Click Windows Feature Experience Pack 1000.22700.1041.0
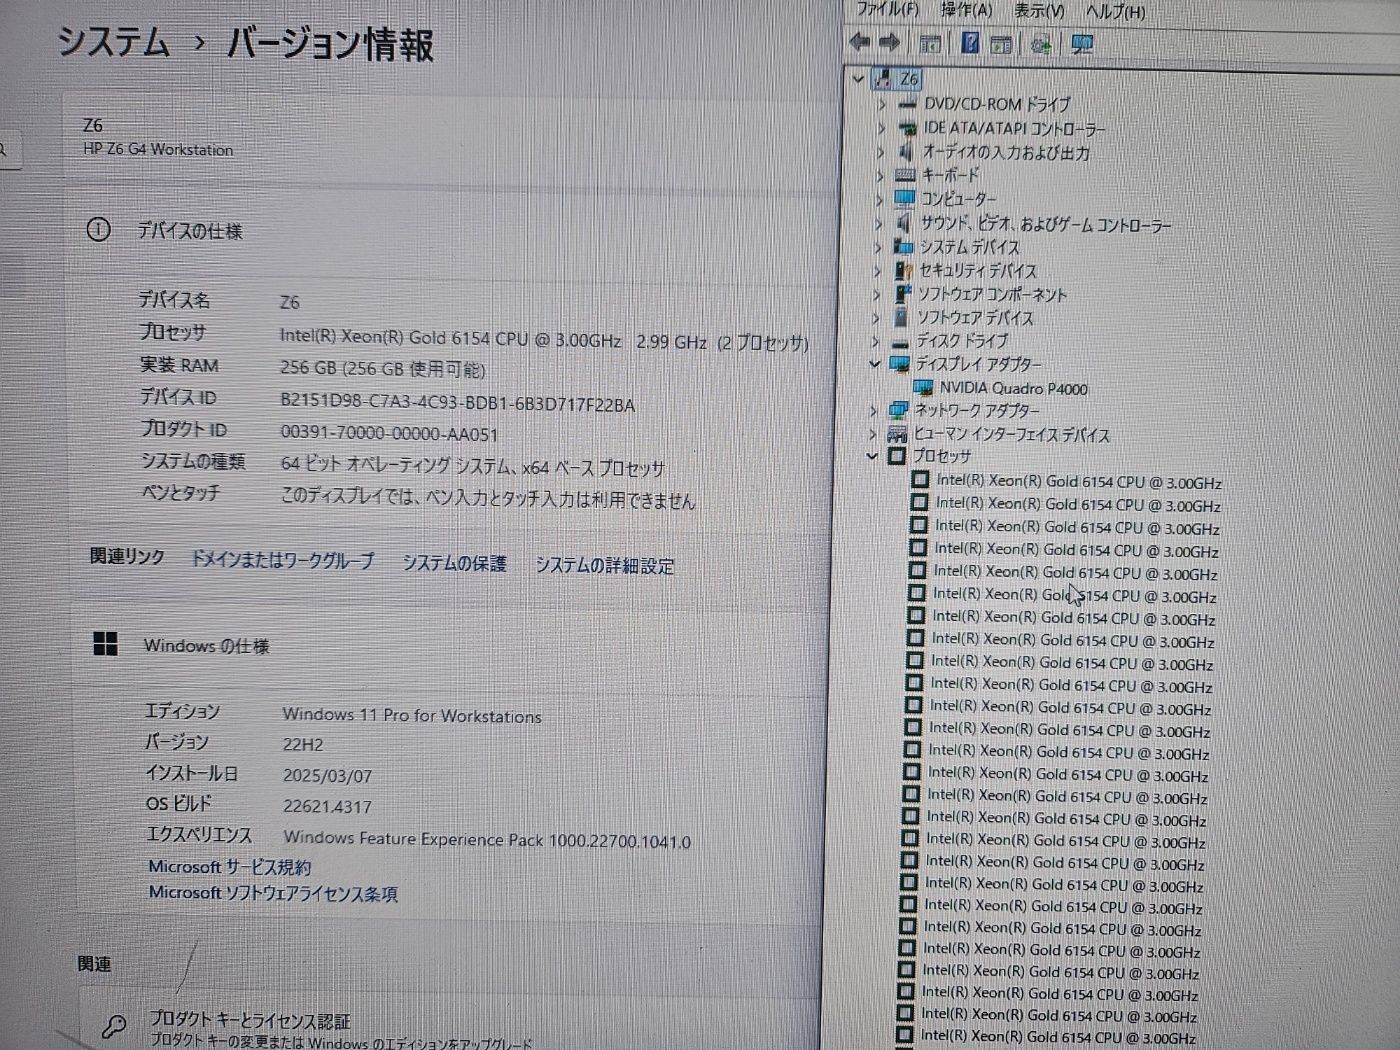The image size is (1400, 1050). pyautogui.click(x=487, y=839)
